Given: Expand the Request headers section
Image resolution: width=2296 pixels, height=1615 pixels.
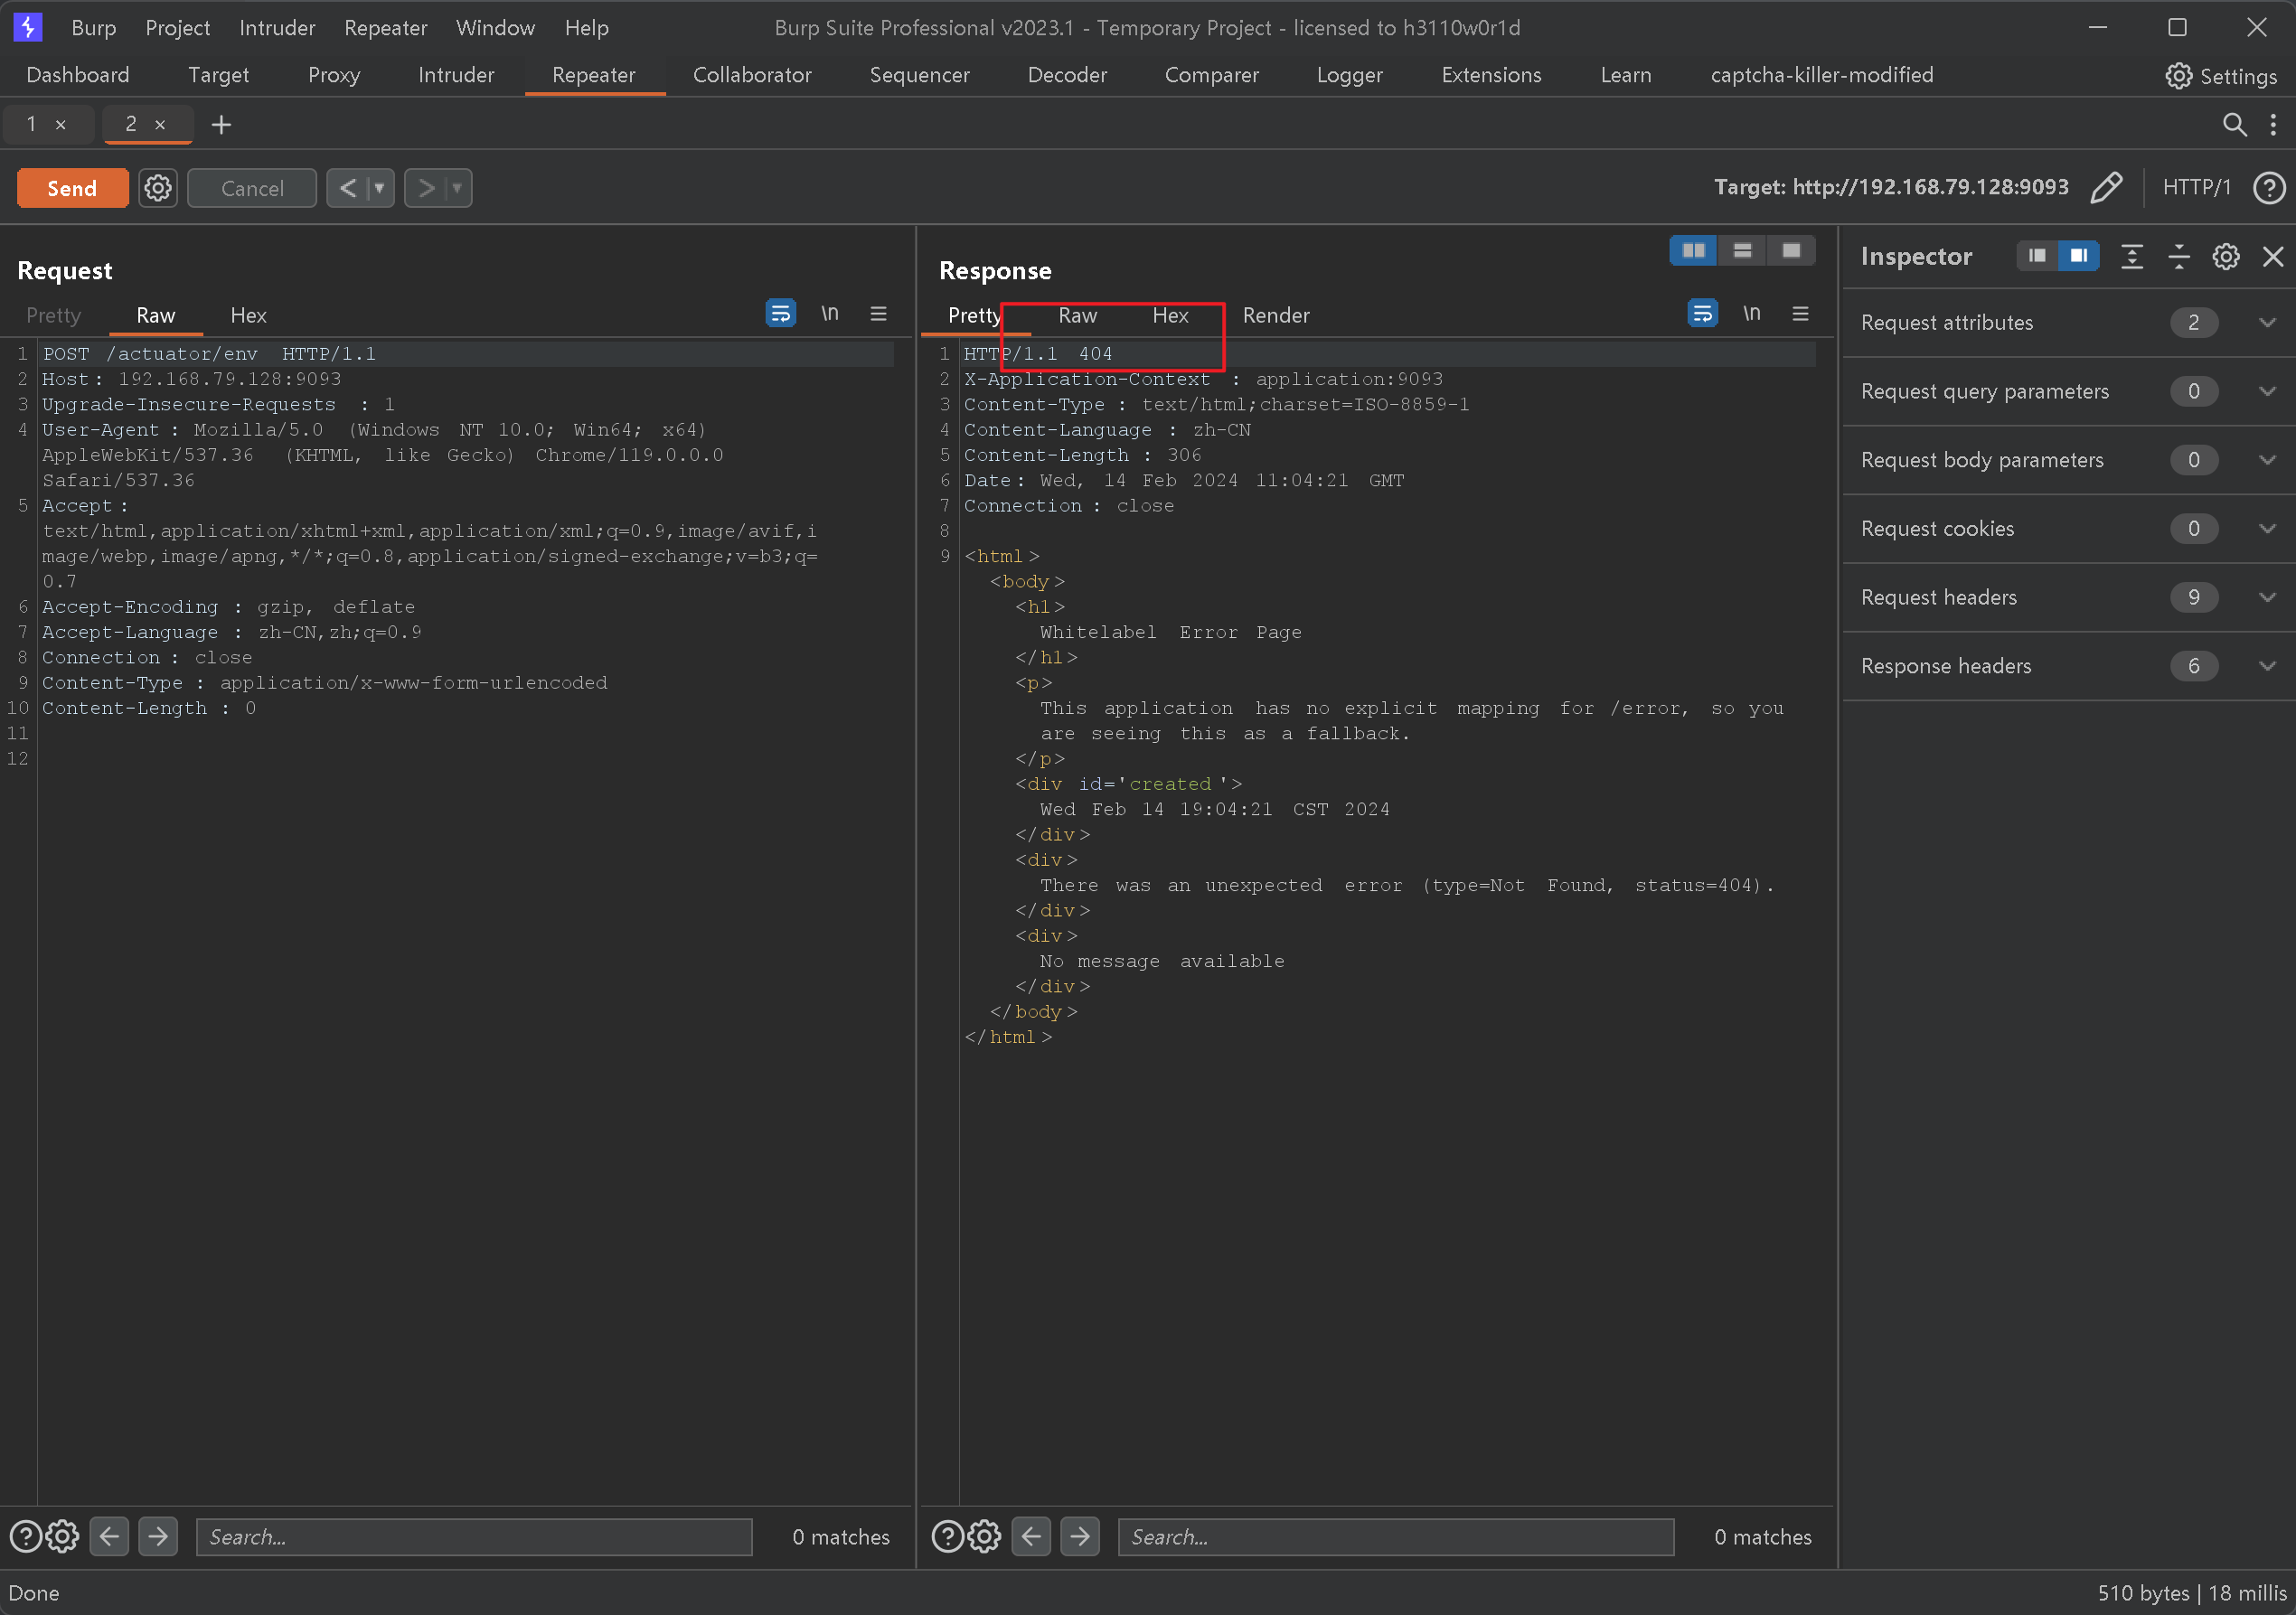Looking at the screenshot, I should pyautogui.click(x=2267, y=597).
